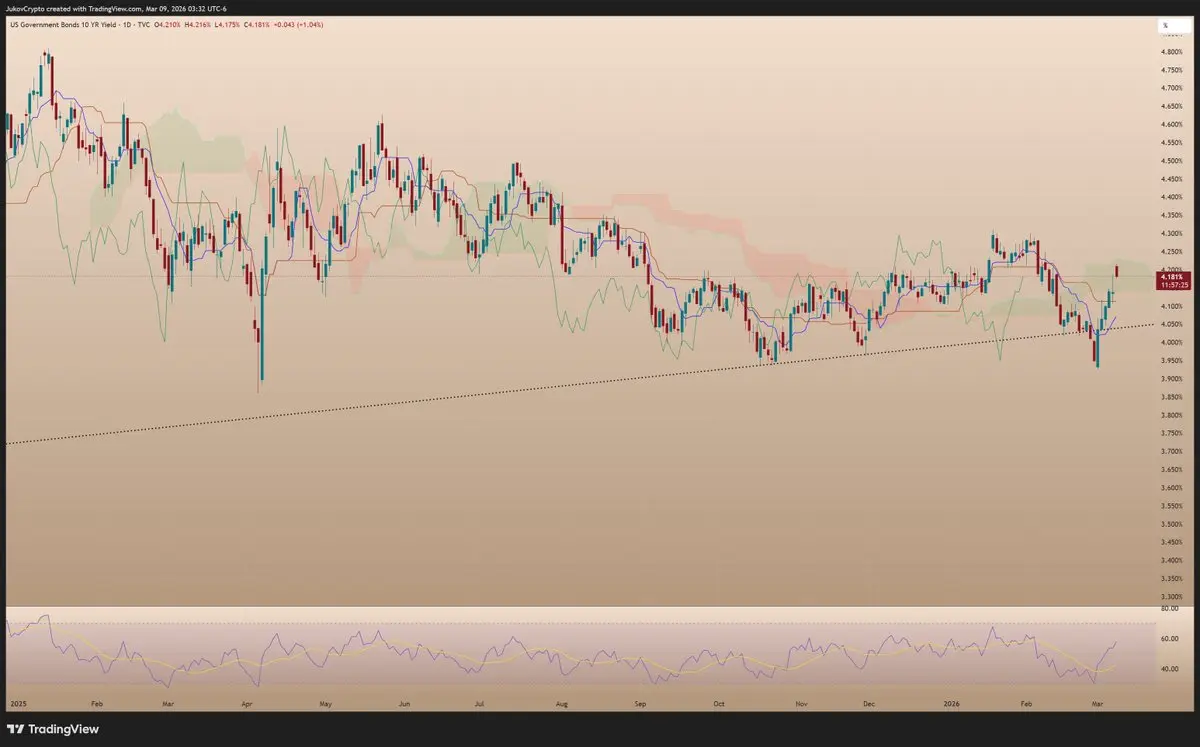Click the 3.700% price scale label
Image resolution: width=1200 pixels, height=747 pixels.
(x=1173, y=451)
